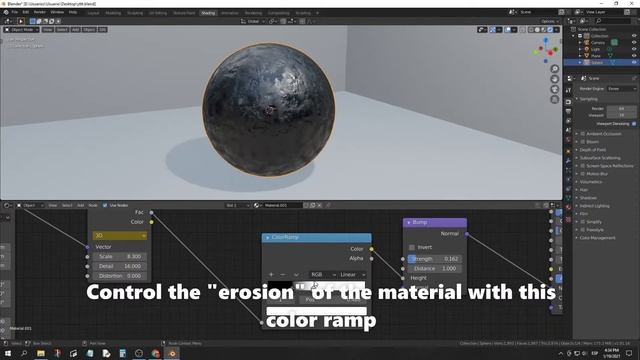Select material preview shading mode
Image resolution: width=640 pixels, height=360 pixels.
(544, 30)
